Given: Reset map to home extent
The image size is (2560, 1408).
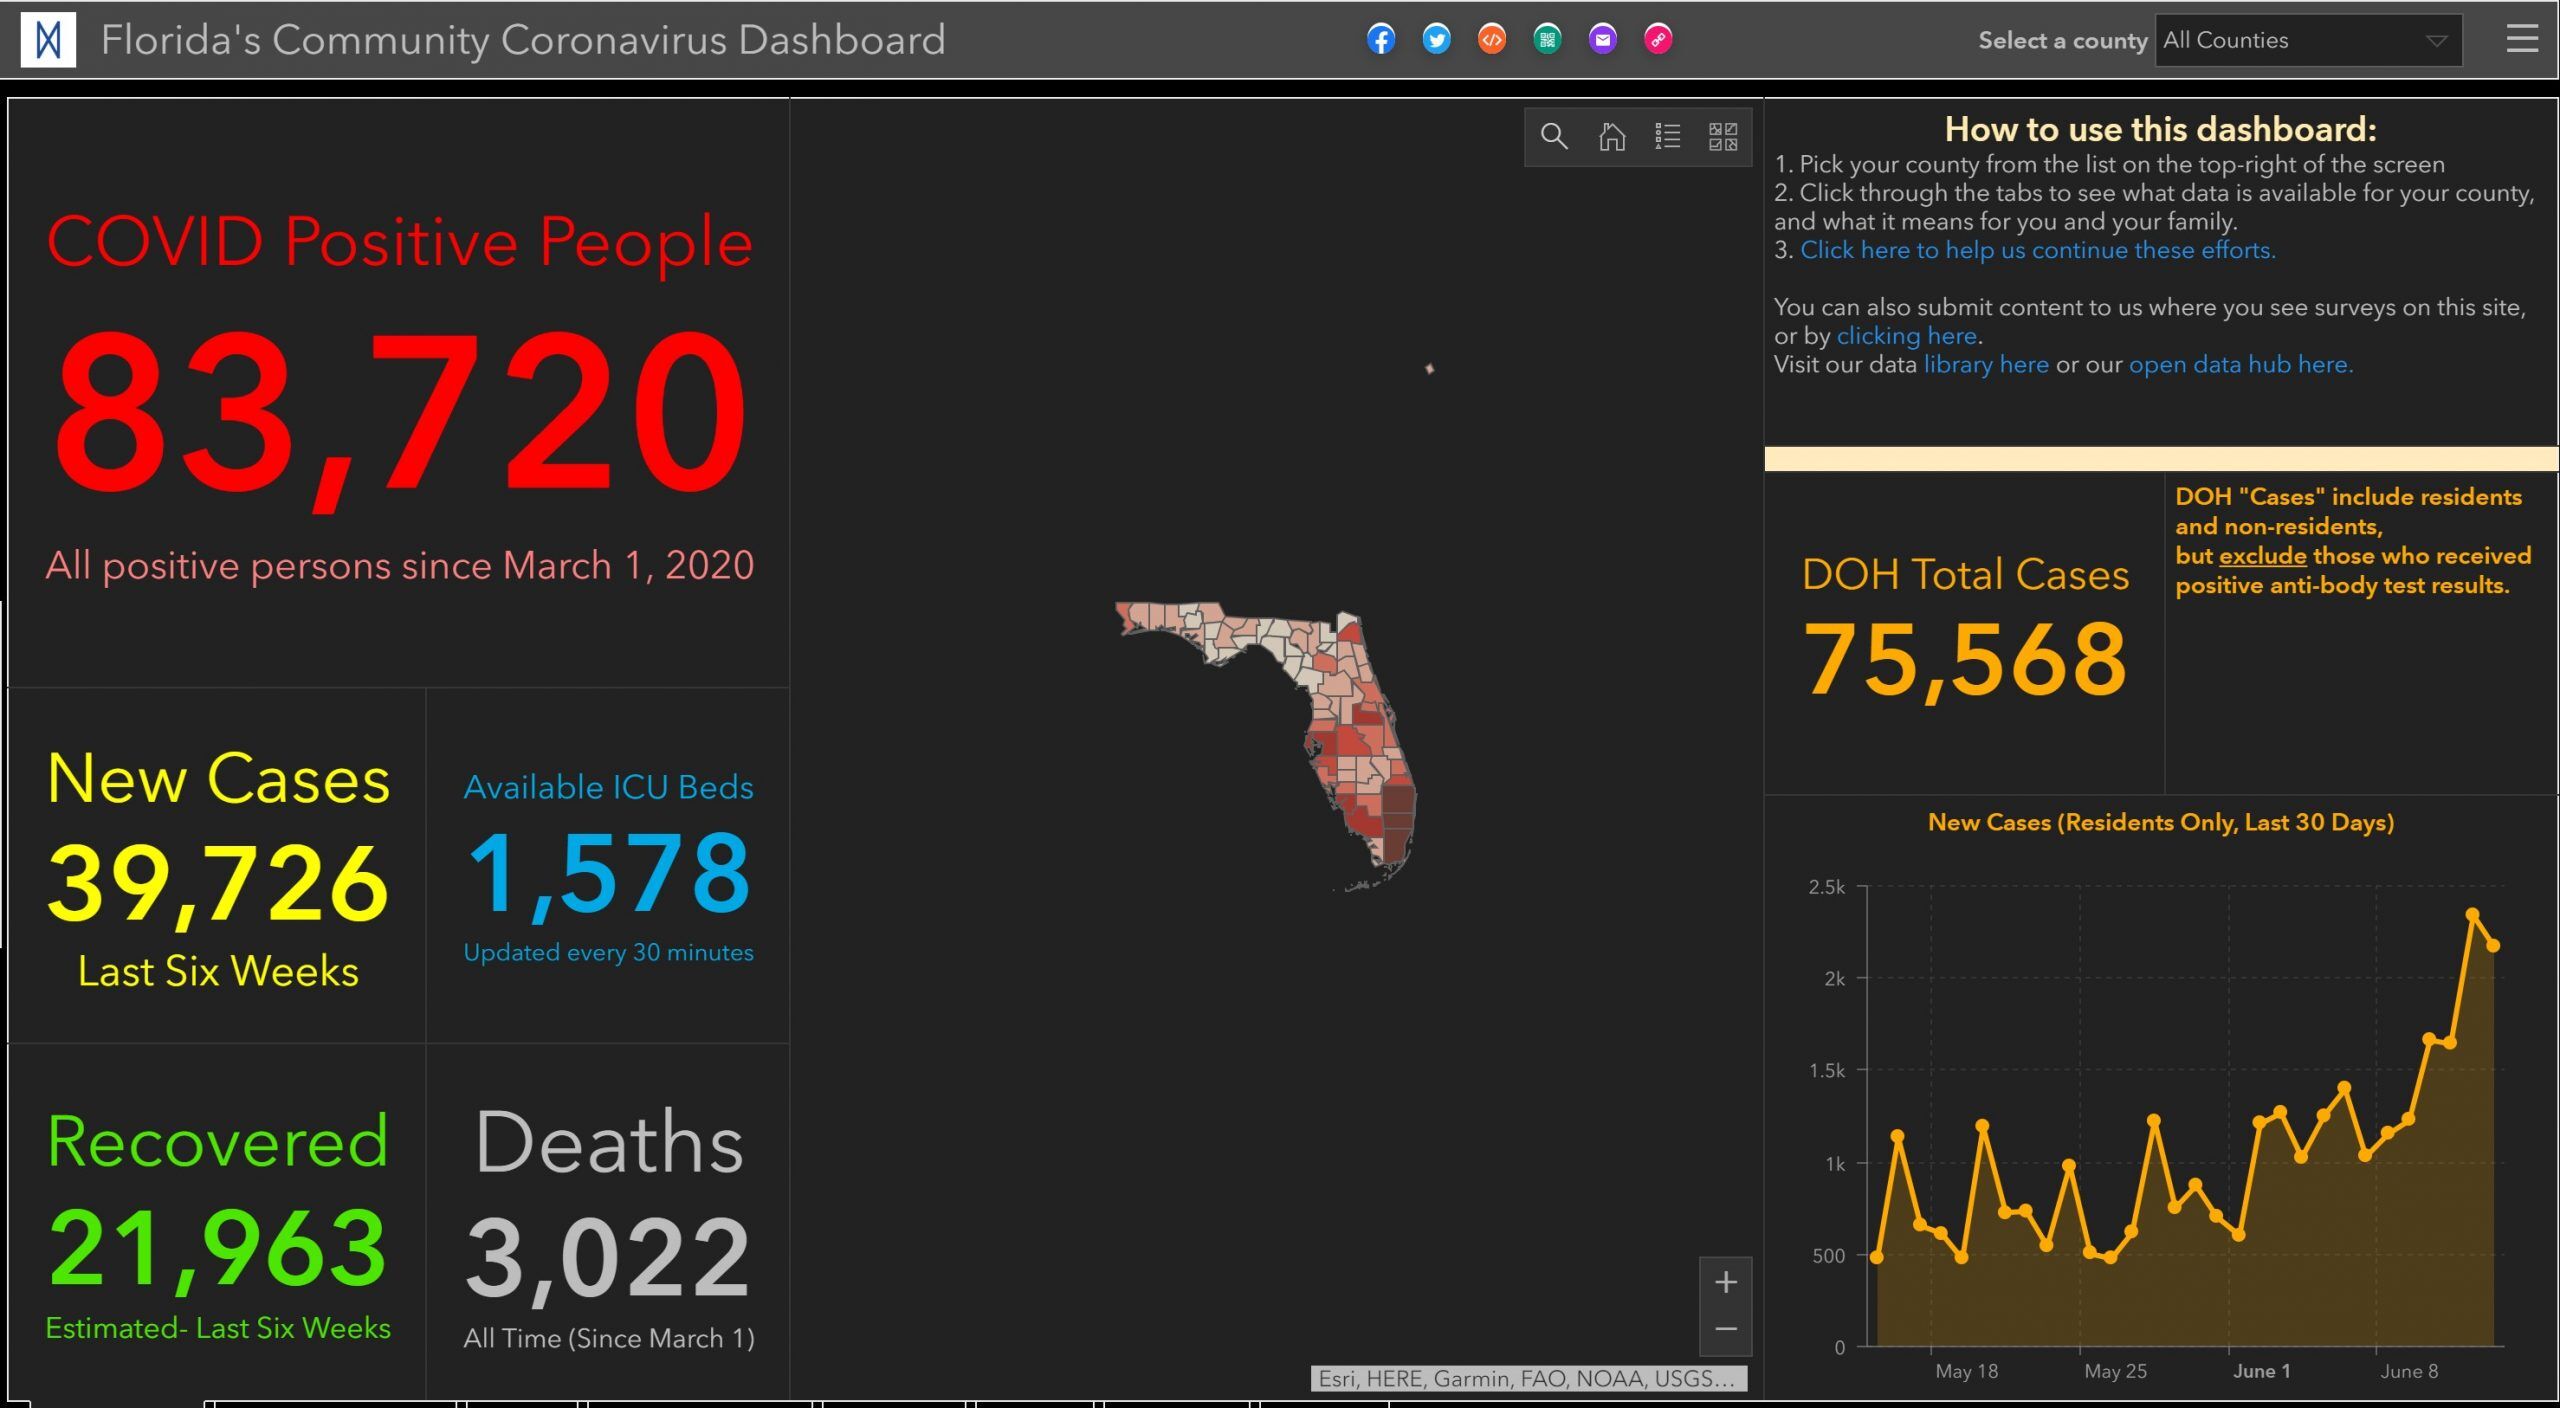Looking at the screenshot, I should (x=1611, y=136).
